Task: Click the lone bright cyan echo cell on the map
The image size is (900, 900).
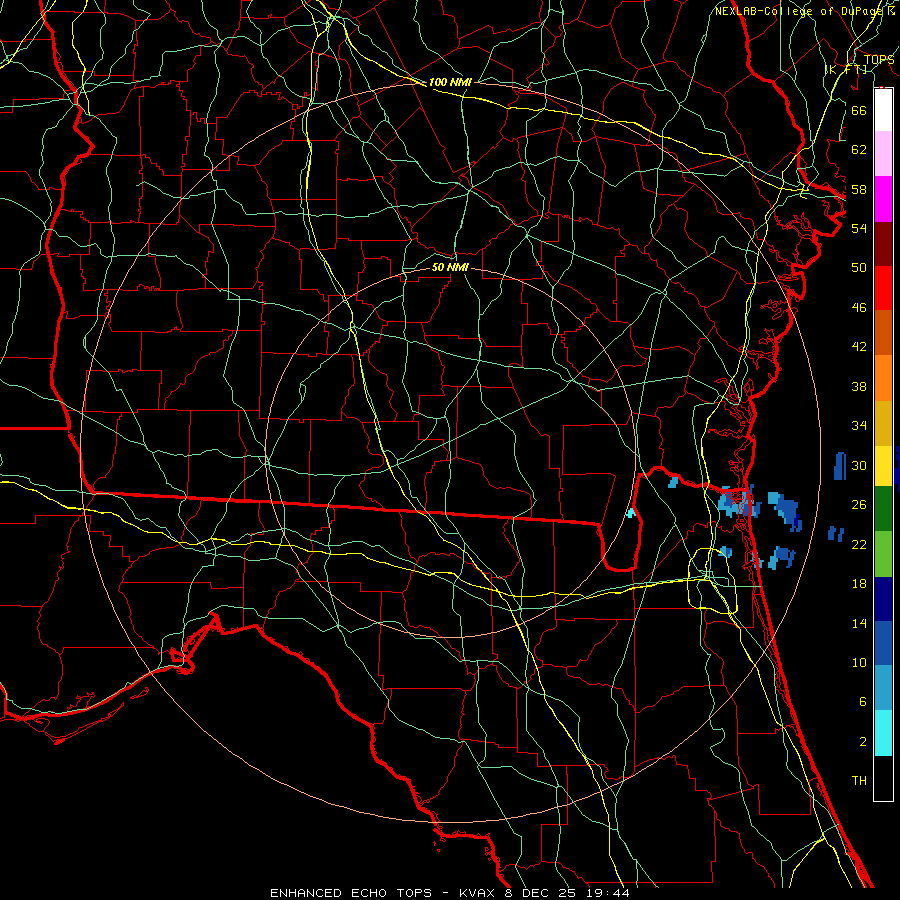Action: 631,513
